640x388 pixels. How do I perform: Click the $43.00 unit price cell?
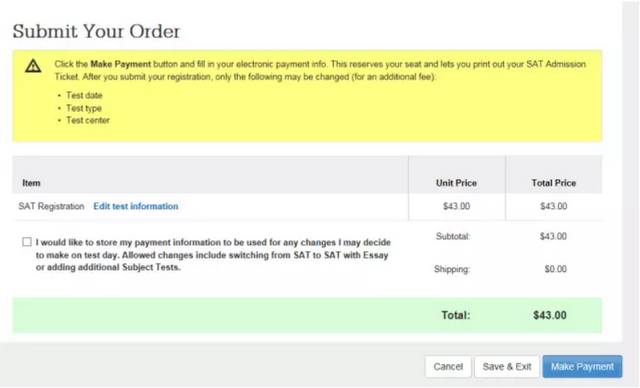click(x=457, y=206)
